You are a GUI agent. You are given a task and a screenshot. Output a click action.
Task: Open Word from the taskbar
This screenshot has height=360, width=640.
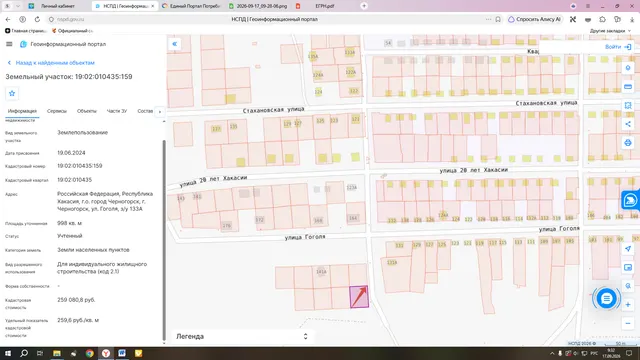122,353
